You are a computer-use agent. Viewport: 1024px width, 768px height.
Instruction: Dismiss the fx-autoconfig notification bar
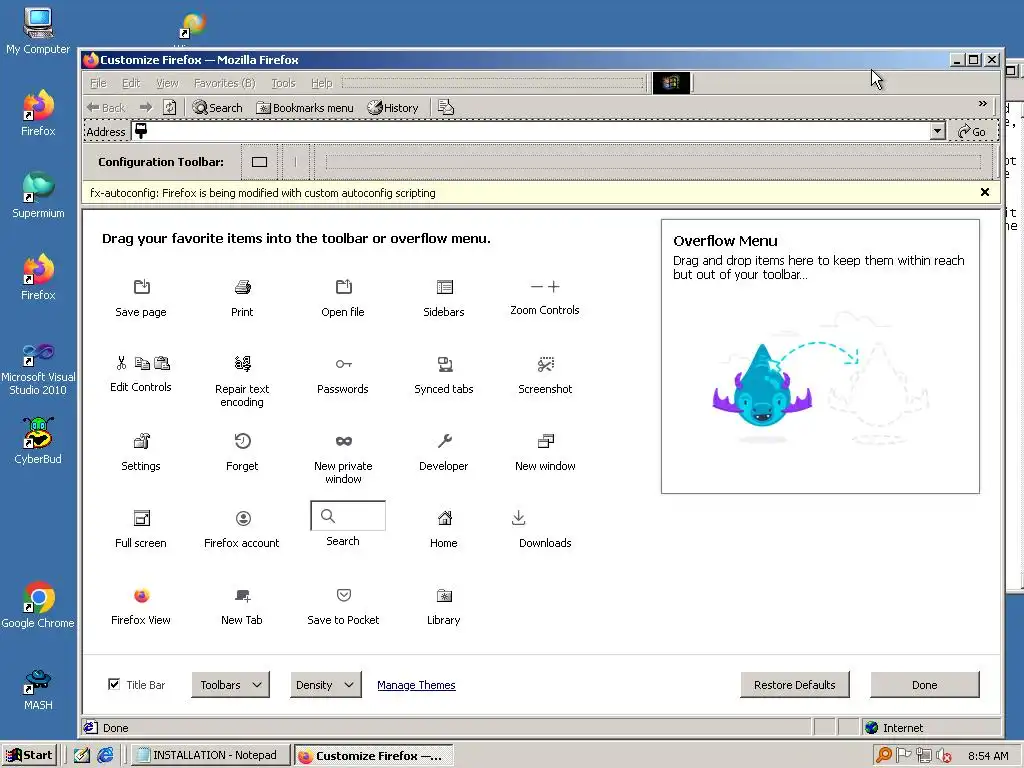985,192
